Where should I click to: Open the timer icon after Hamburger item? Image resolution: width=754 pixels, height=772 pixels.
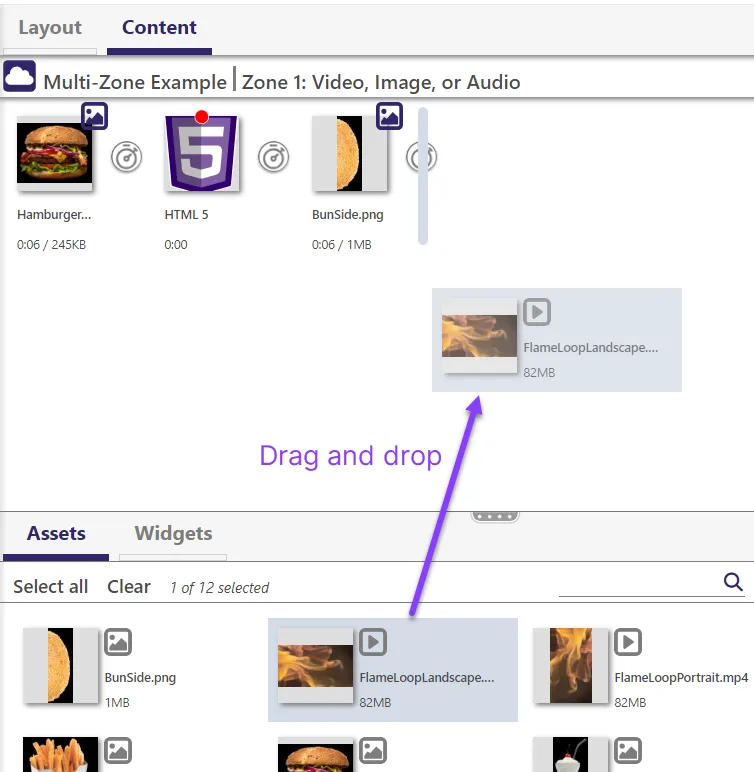(x=127, y=157)
